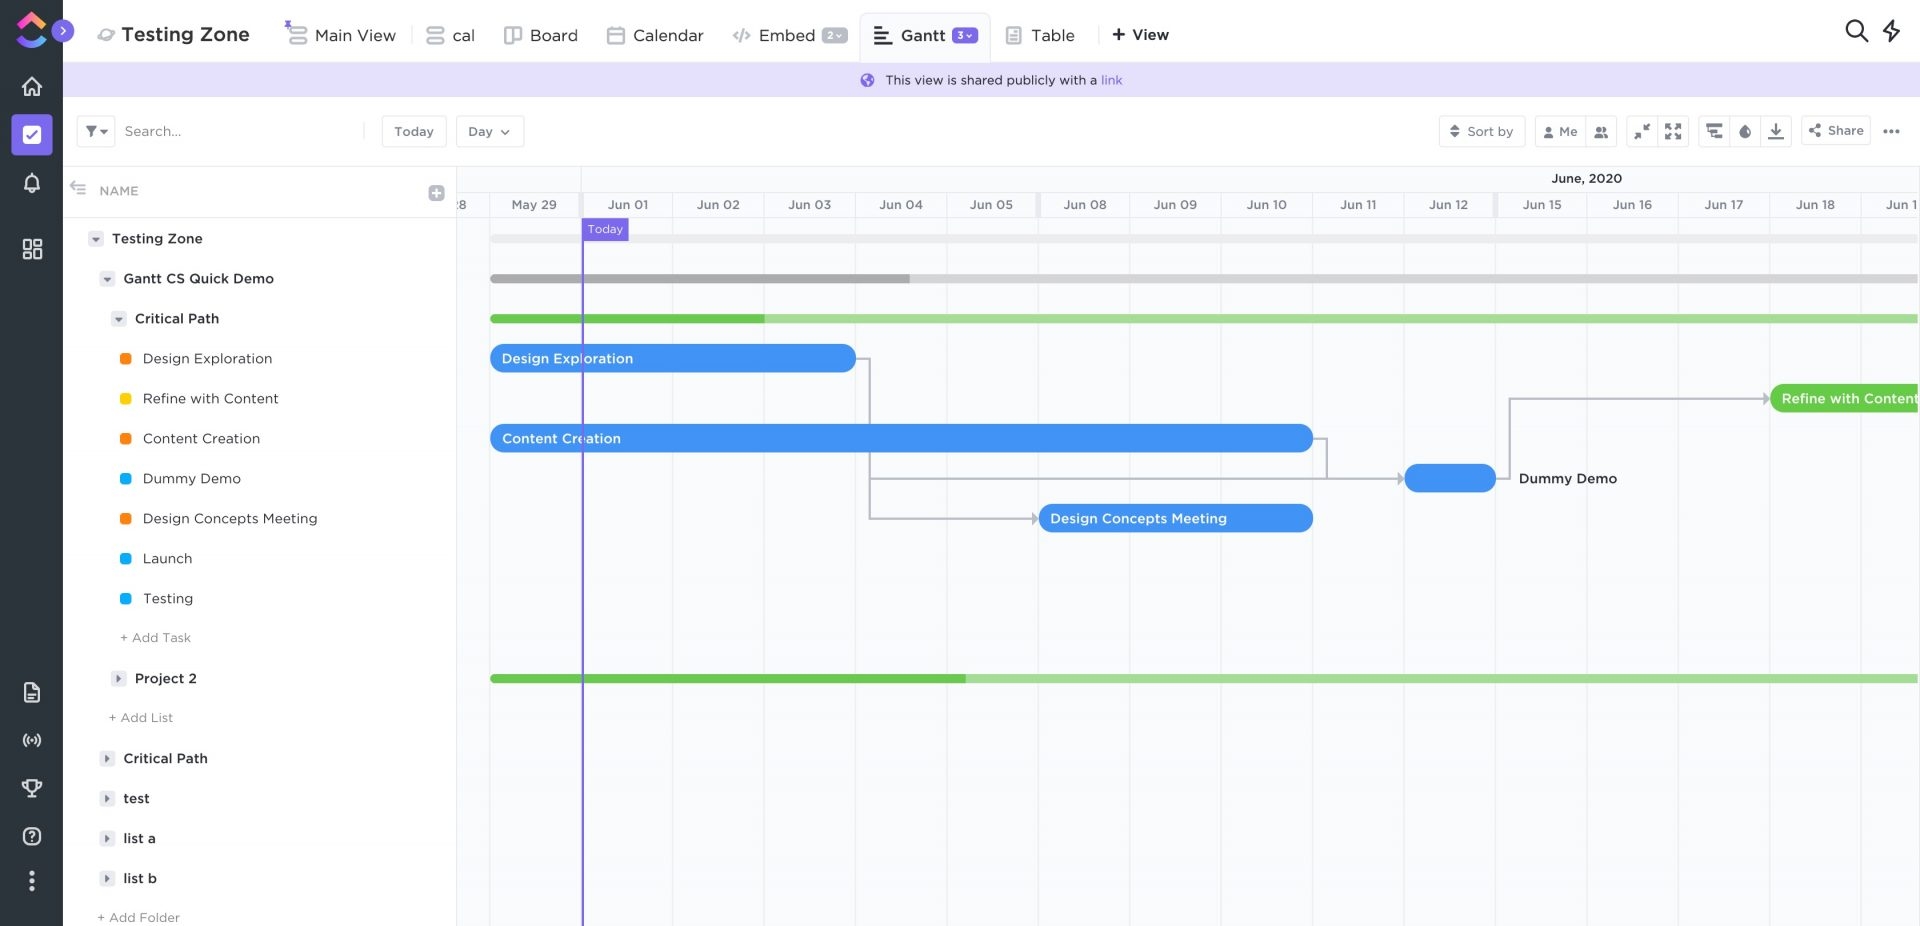
Task: Select the Design Exploration task bar
Action: [670, 358]
